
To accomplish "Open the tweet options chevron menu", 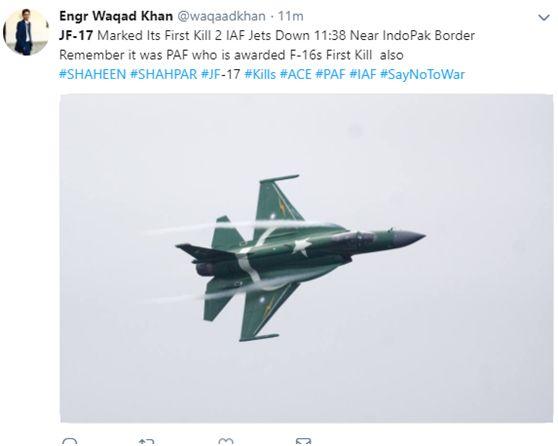I will (544, 17).
